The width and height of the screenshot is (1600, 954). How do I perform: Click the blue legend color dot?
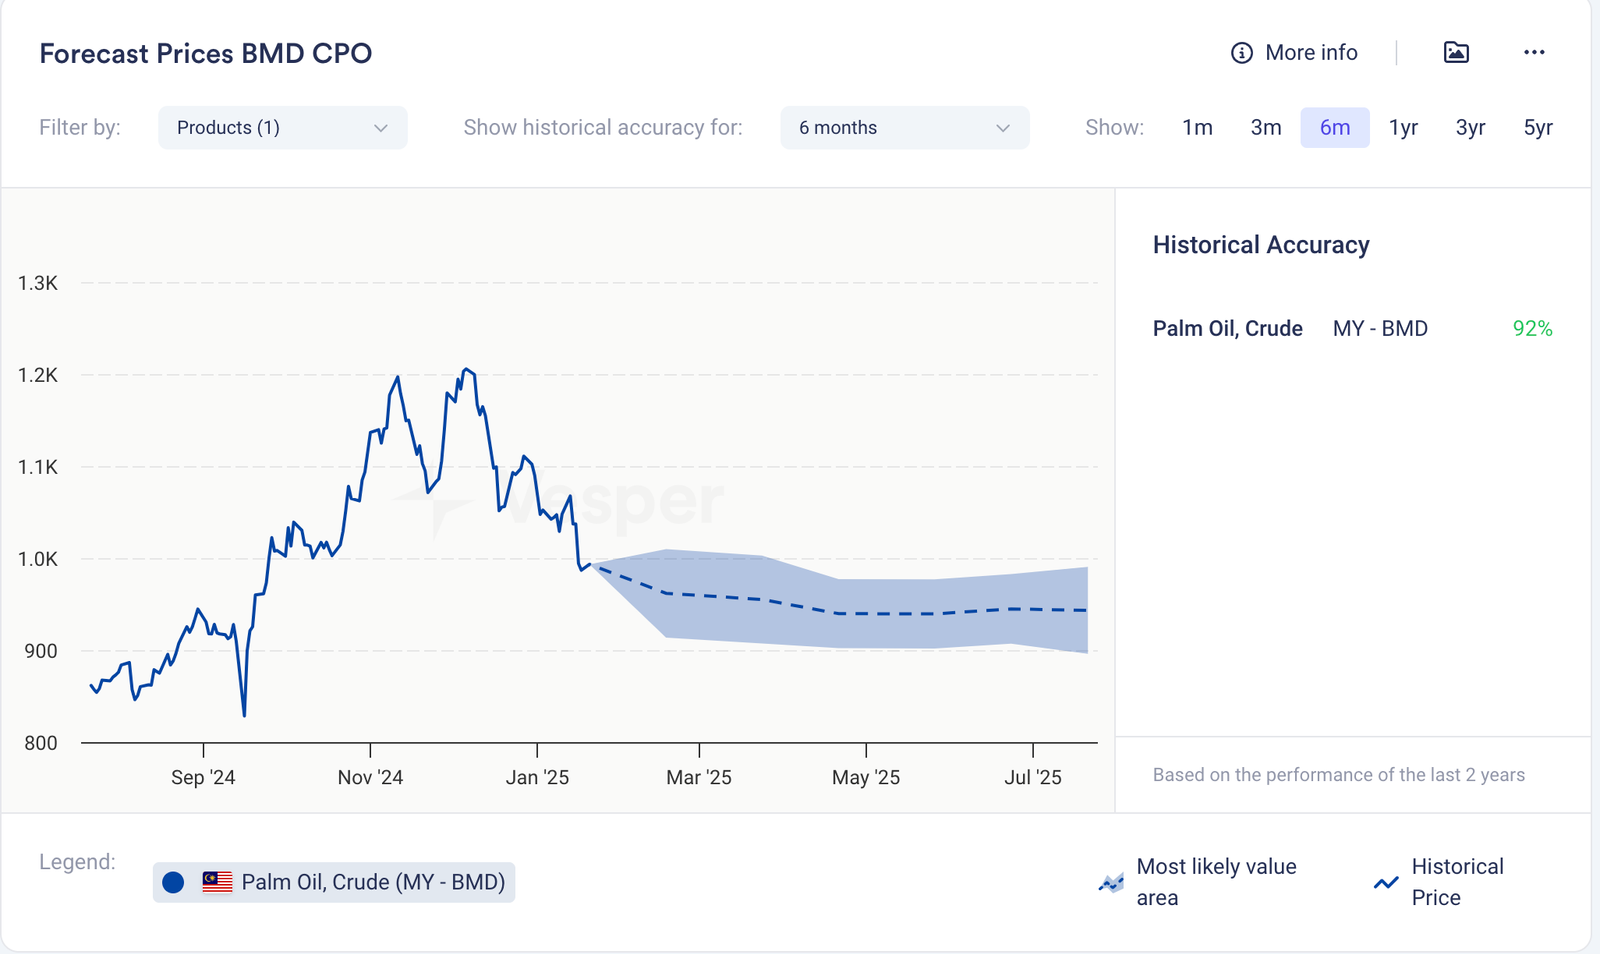[174, 882]
